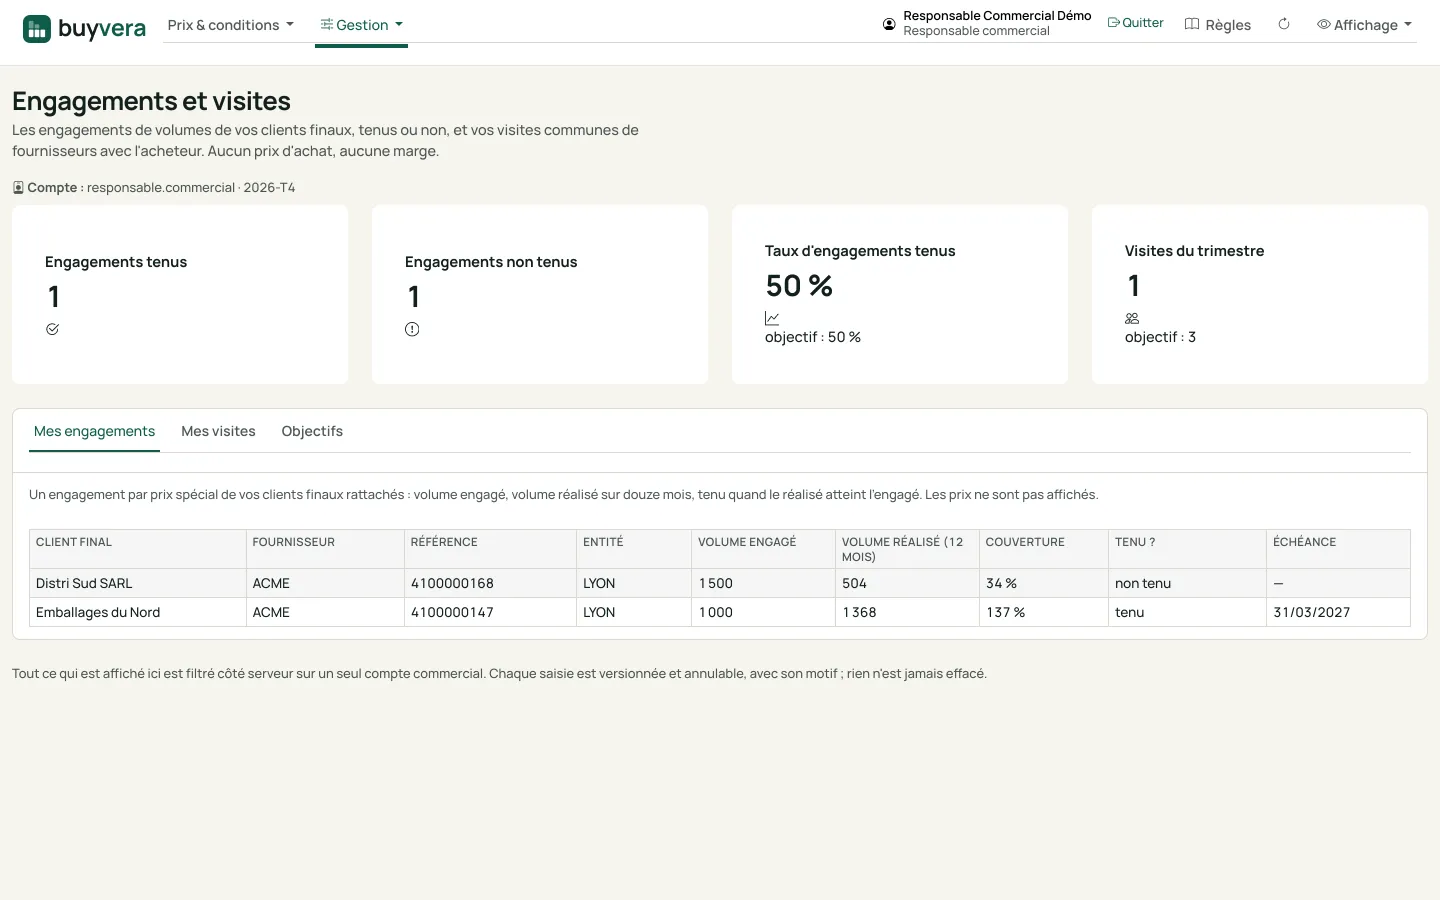The image size is (1440, 900).
Task: Click the VOLUME RÉALISÉ (12 MOIS) header
Action: click(907, 549)
